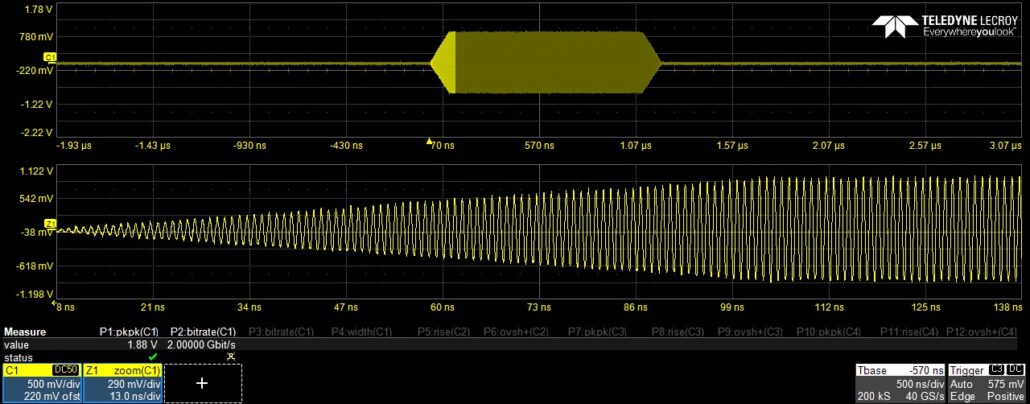This screenshot has height=404, width=1030.
Task: Add a new trace with plus box
Action: pyautogui.click(x=202, y=382)
